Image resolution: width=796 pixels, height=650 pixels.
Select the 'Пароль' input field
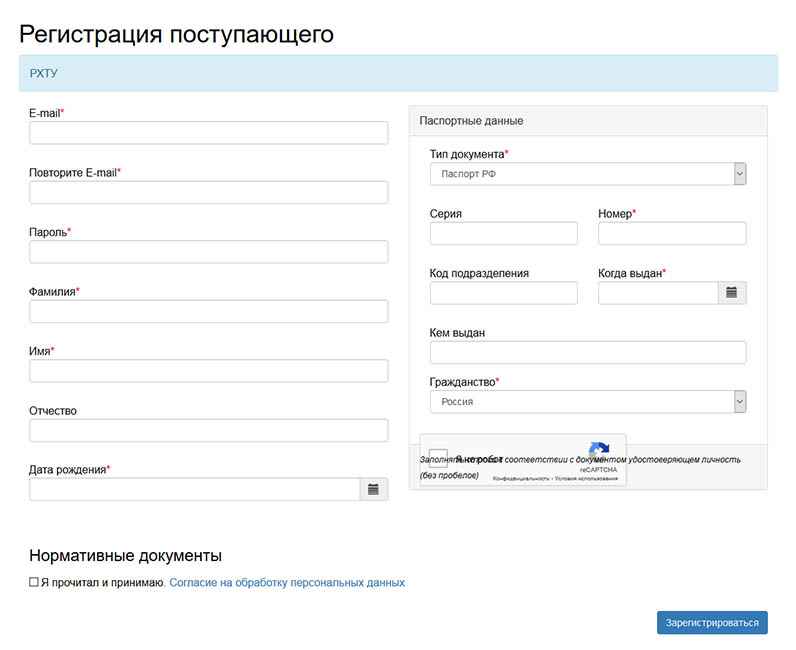208,252
